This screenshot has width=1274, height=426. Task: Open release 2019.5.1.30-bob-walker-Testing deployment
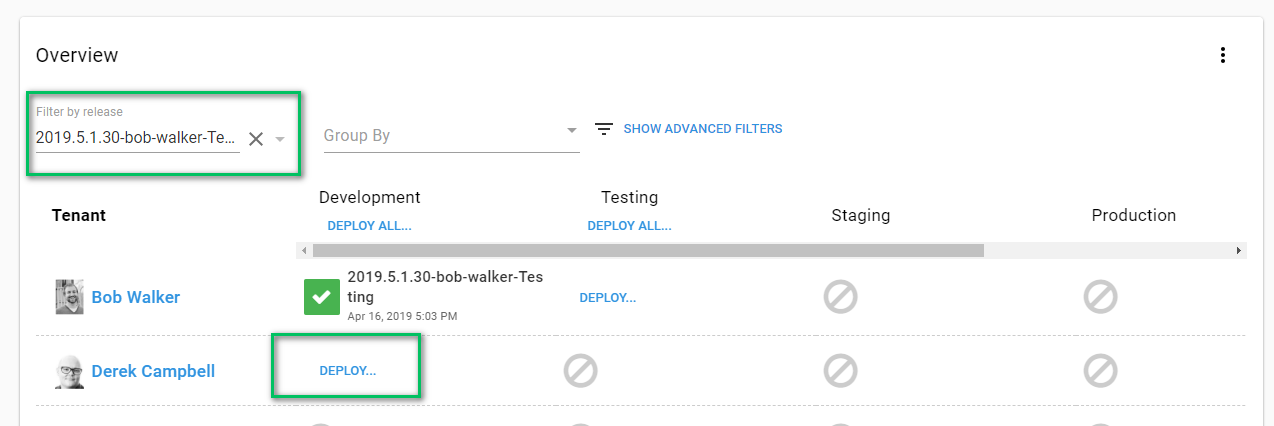click(x=445, y=287)
